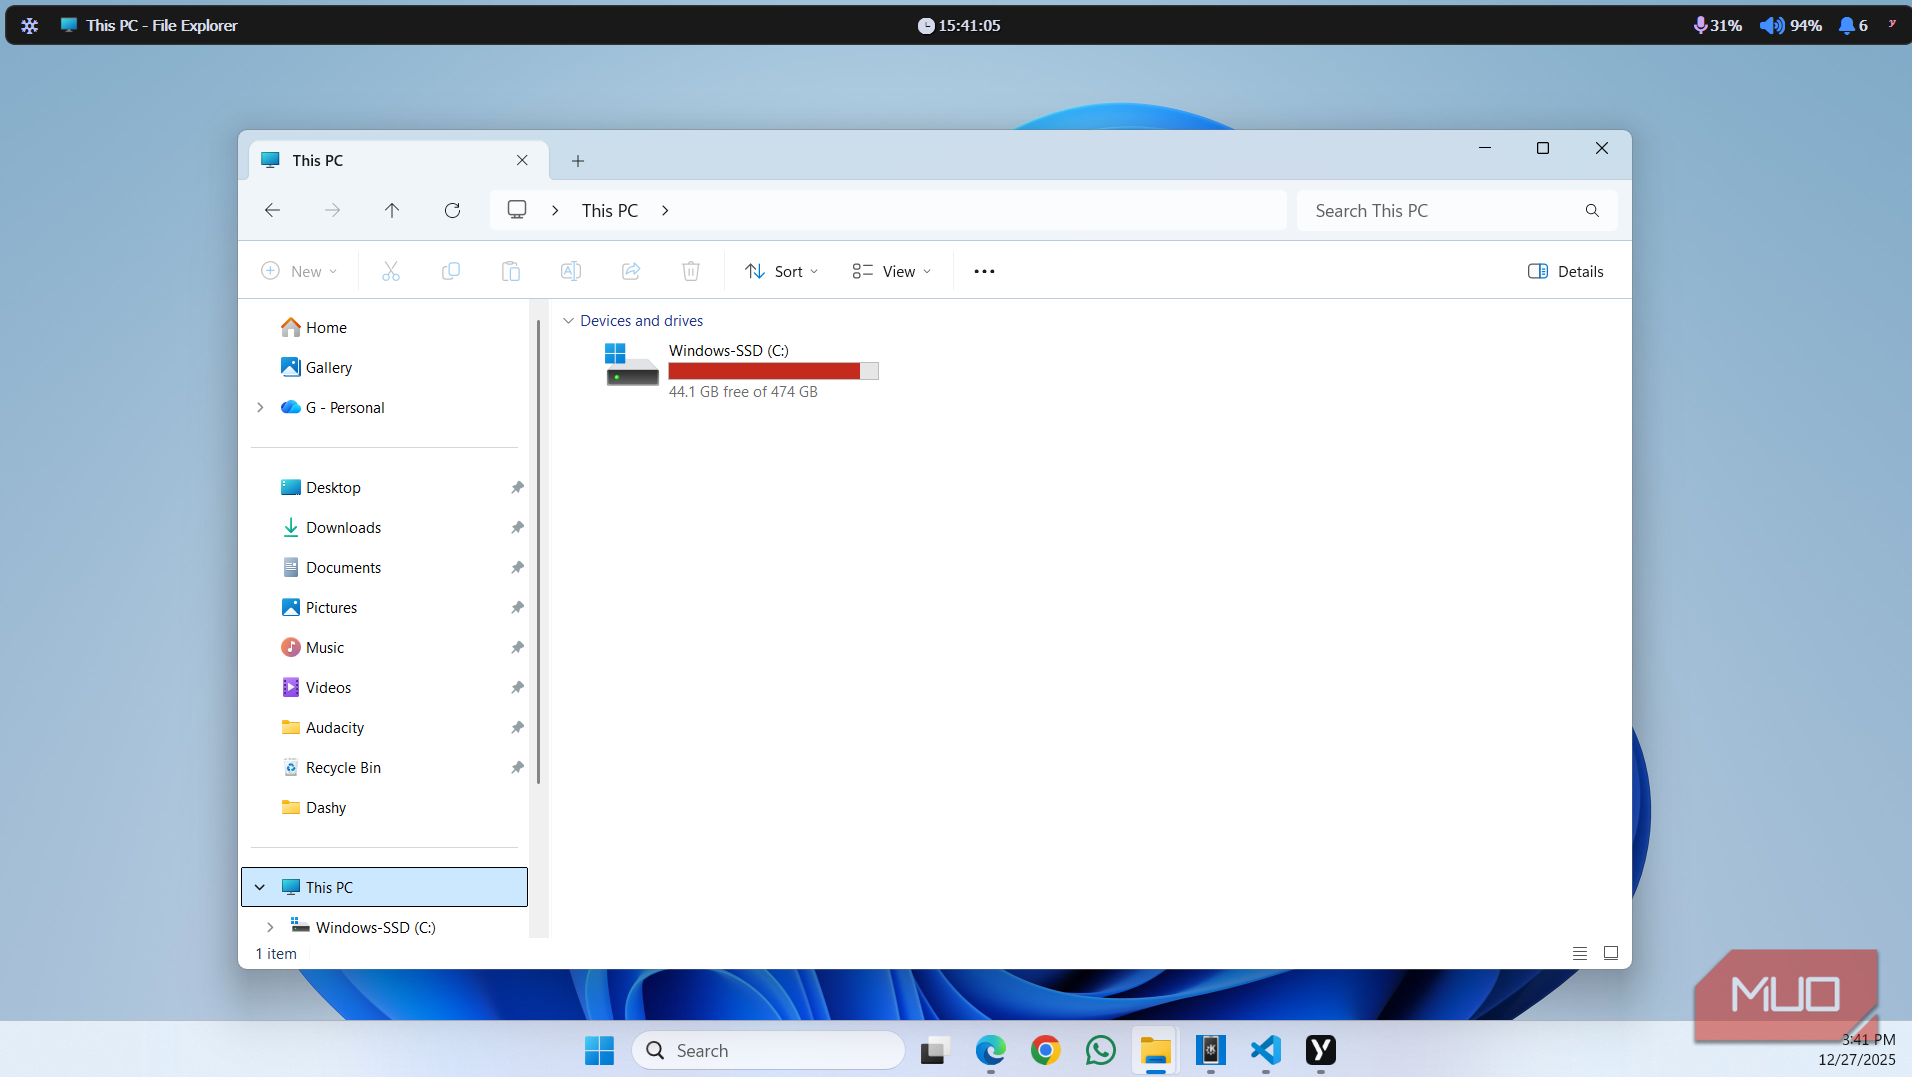
Task: Open the View dropdown menu
Action: point(892,271)
